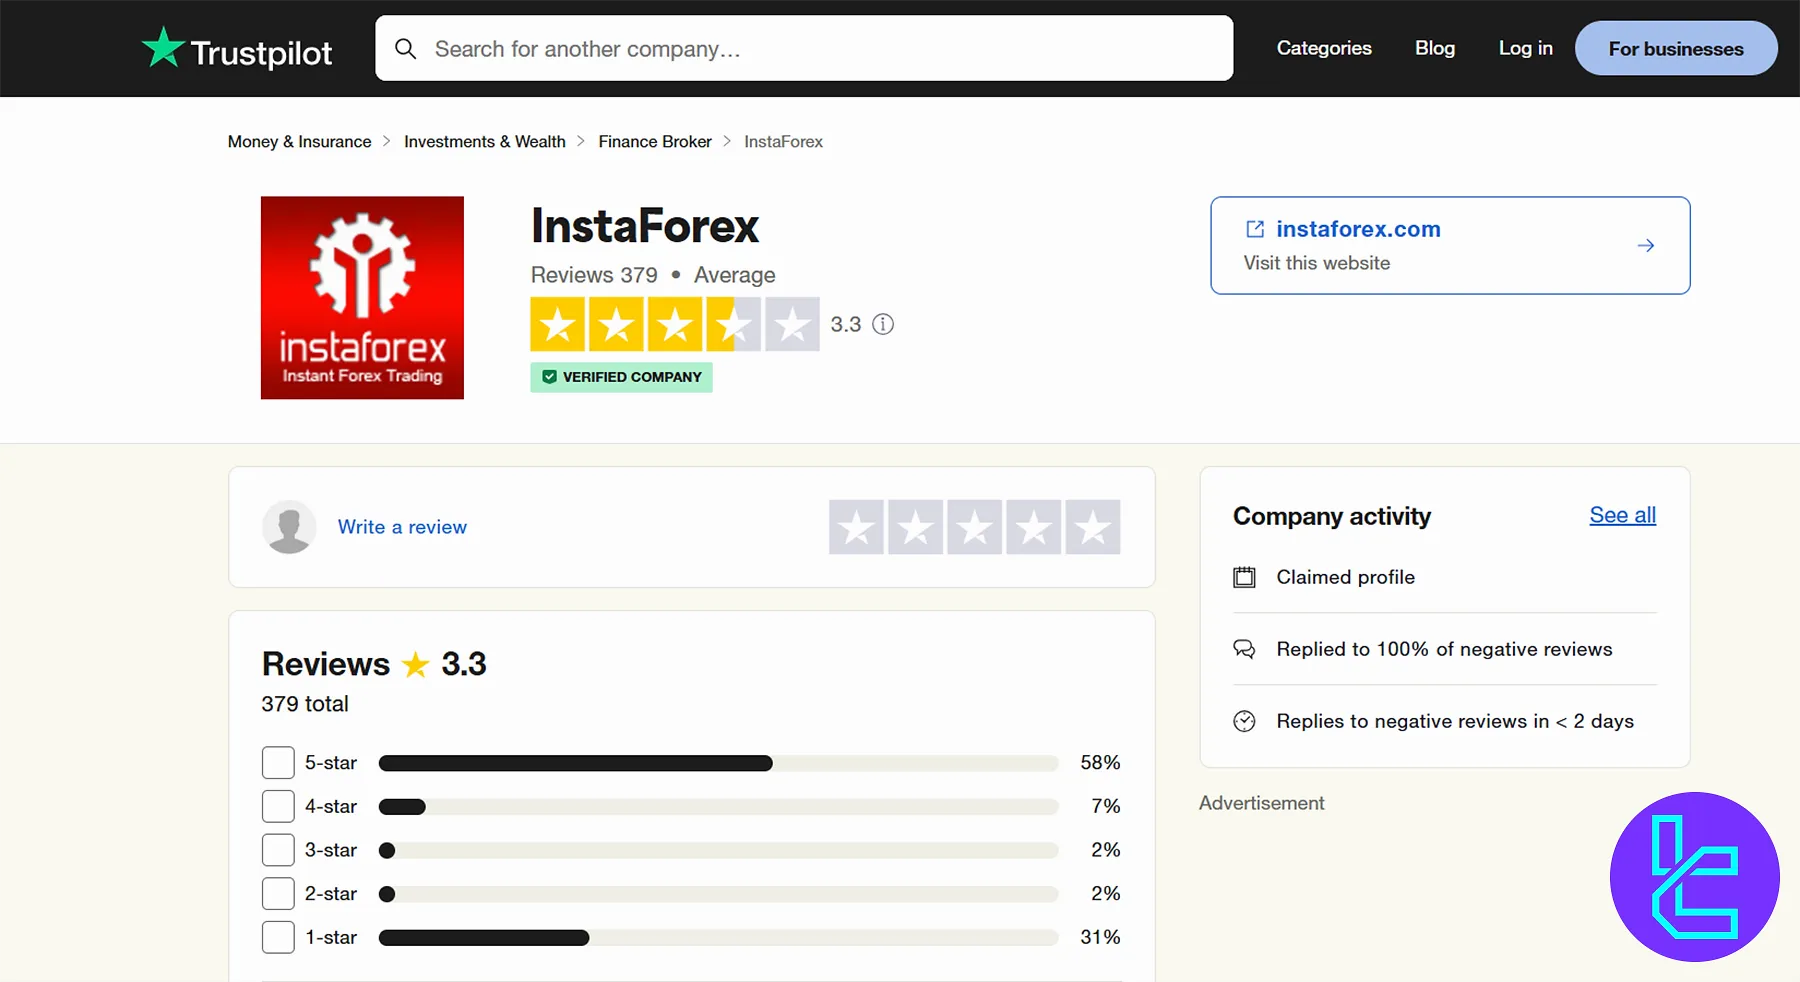The width and height of the screenshot is (1800, 982).
Task: Click Replied to 100% of negative reviews
Action: coord(1444,649)
